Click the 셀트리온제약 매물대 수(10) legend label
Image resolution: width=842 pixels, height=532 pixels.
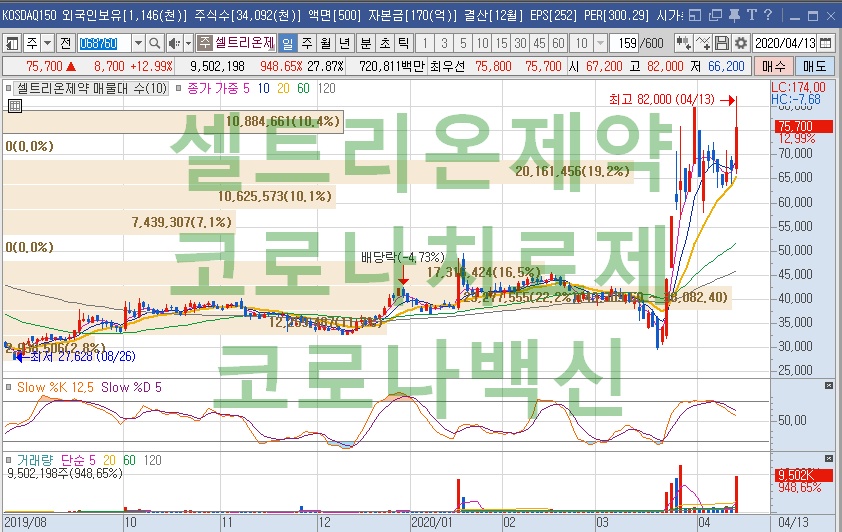click(x=92, y=88)
